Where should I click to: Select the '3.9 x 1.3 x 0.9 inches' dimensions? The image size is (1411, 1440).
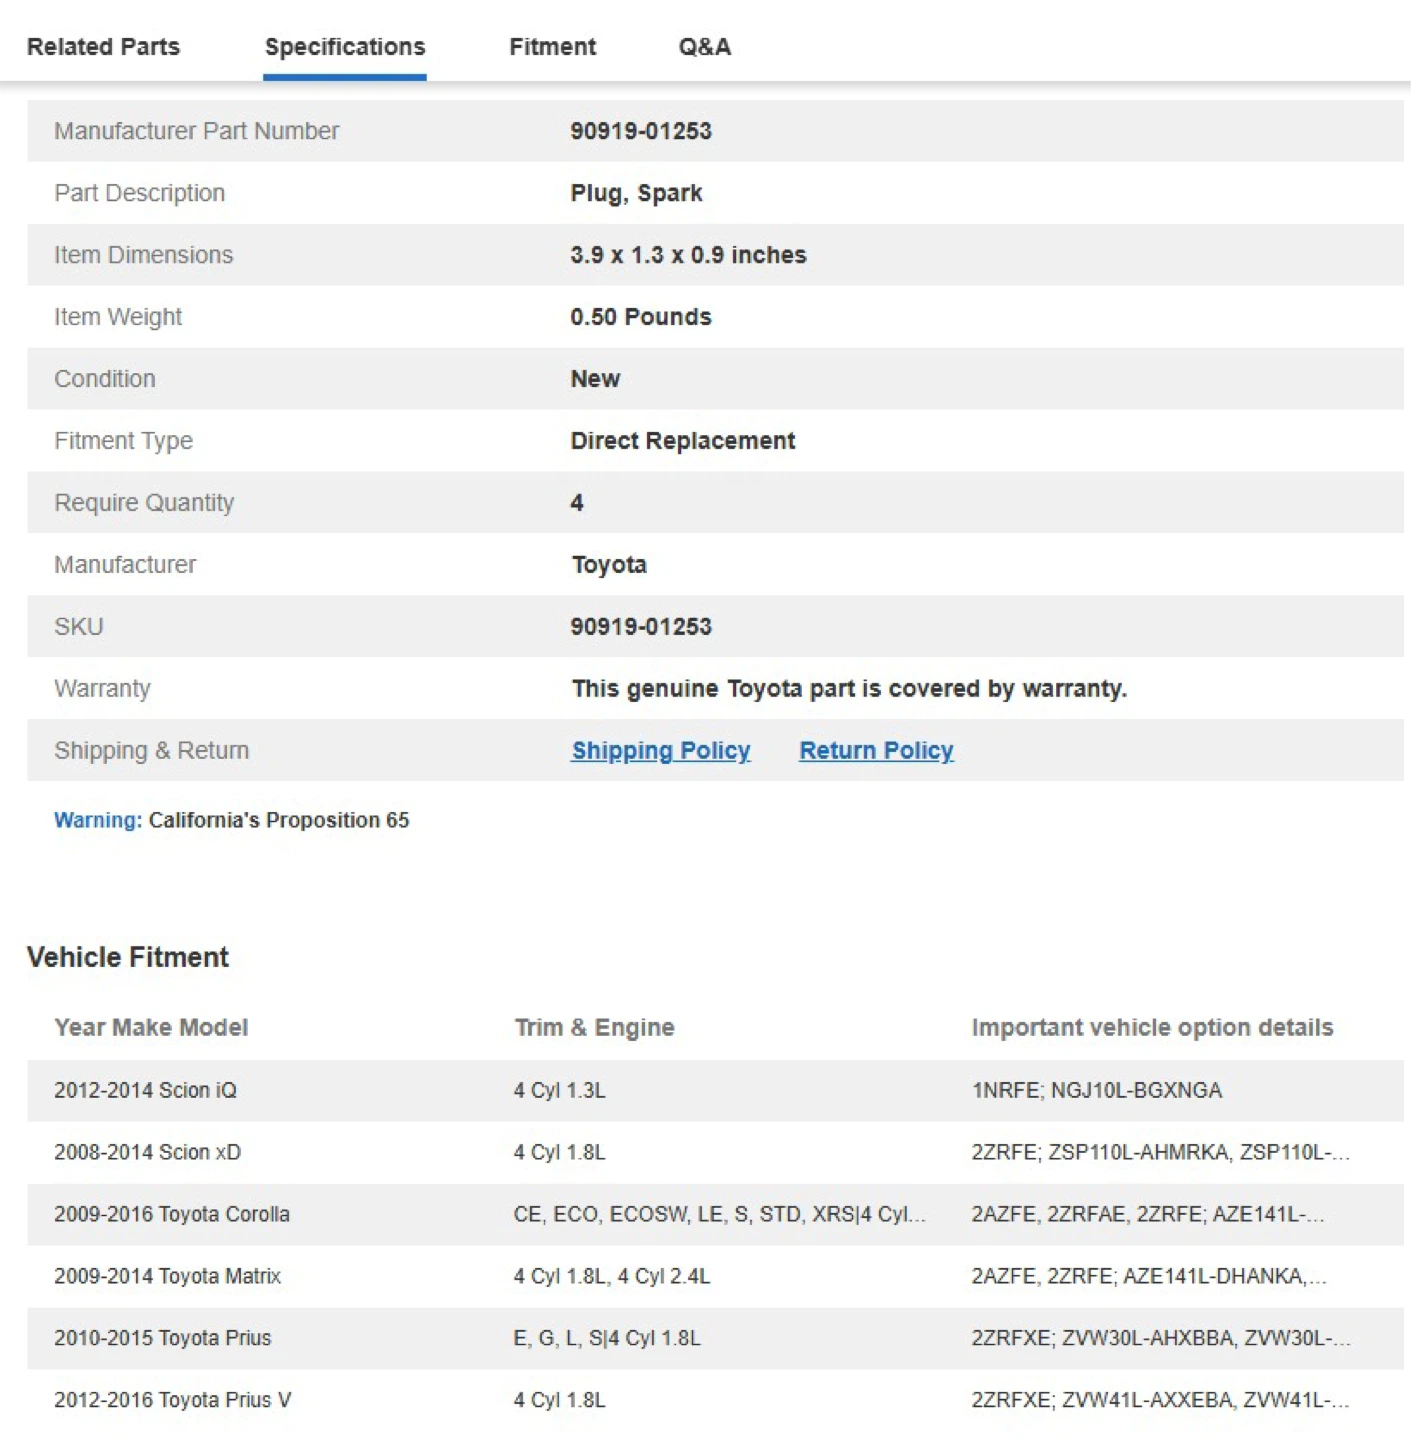point(688,255)
